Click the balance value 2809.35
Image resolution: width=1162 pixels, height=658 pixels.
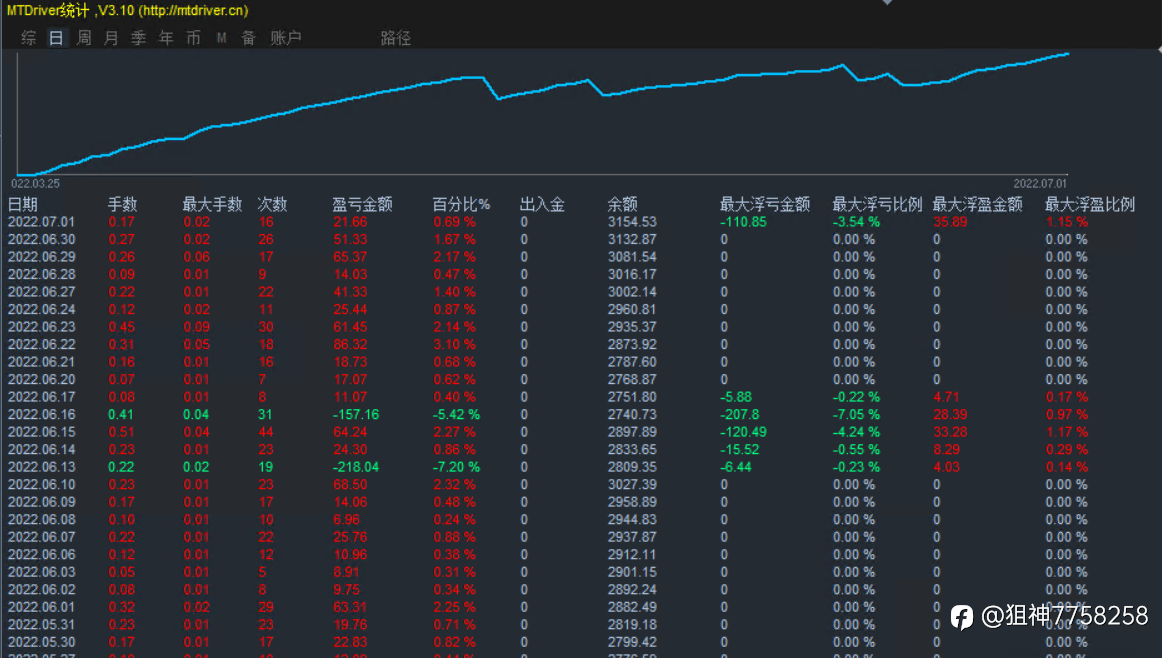pos(632,467)
